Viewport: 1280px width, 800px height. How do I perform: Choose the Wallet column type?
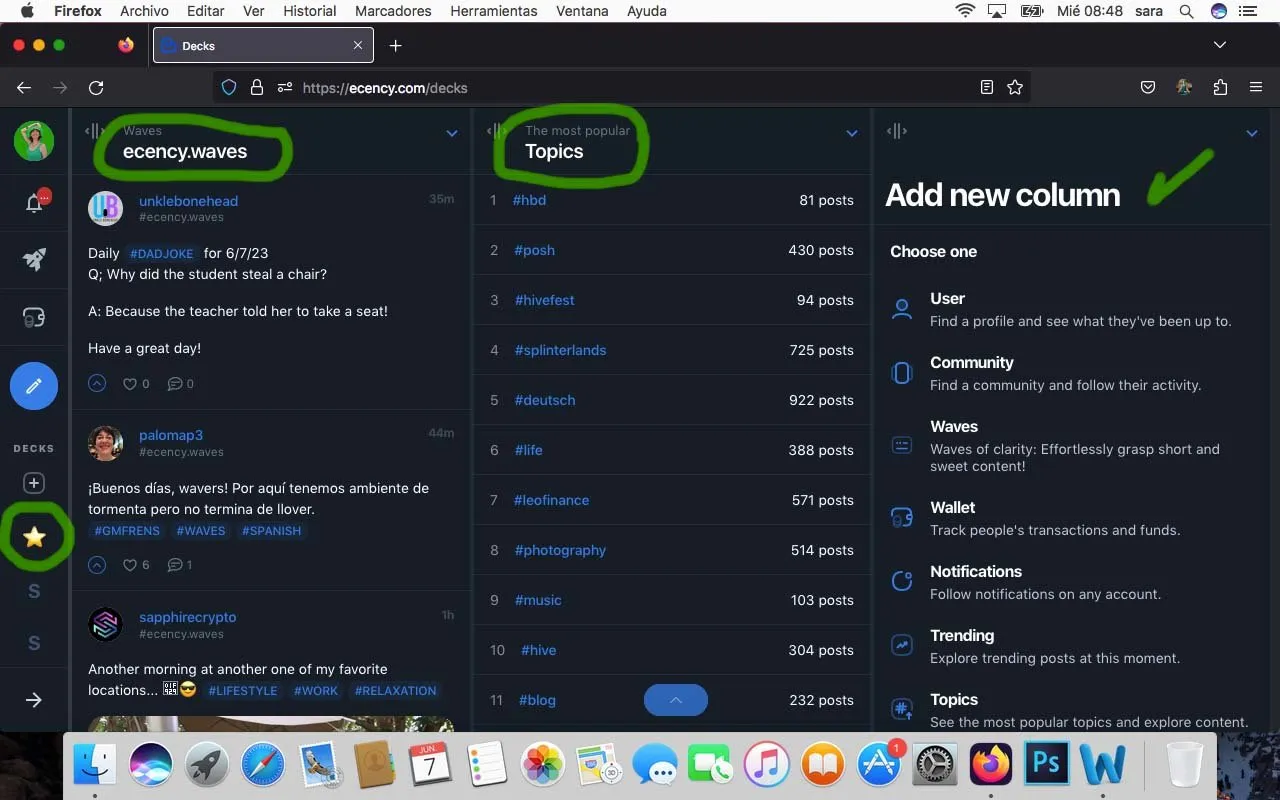1072,518
